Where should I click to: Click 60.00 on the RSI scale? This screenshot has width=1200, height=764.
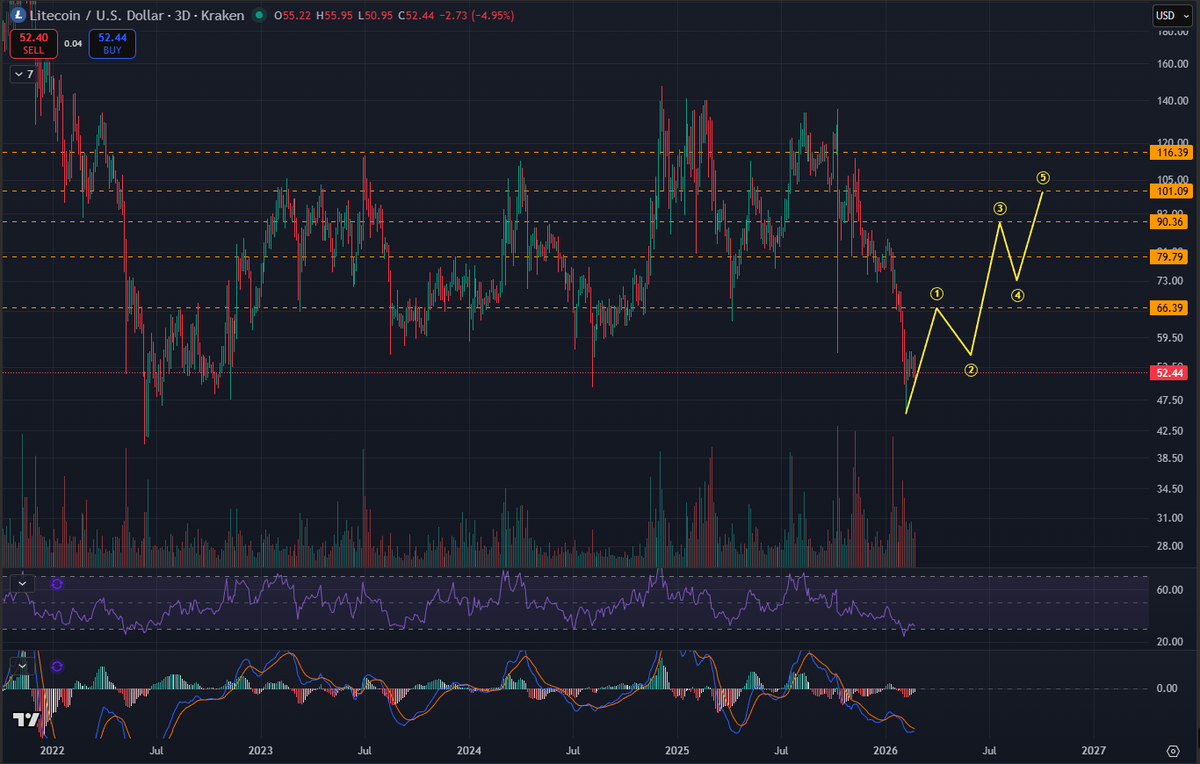[x=1170, y=590]
